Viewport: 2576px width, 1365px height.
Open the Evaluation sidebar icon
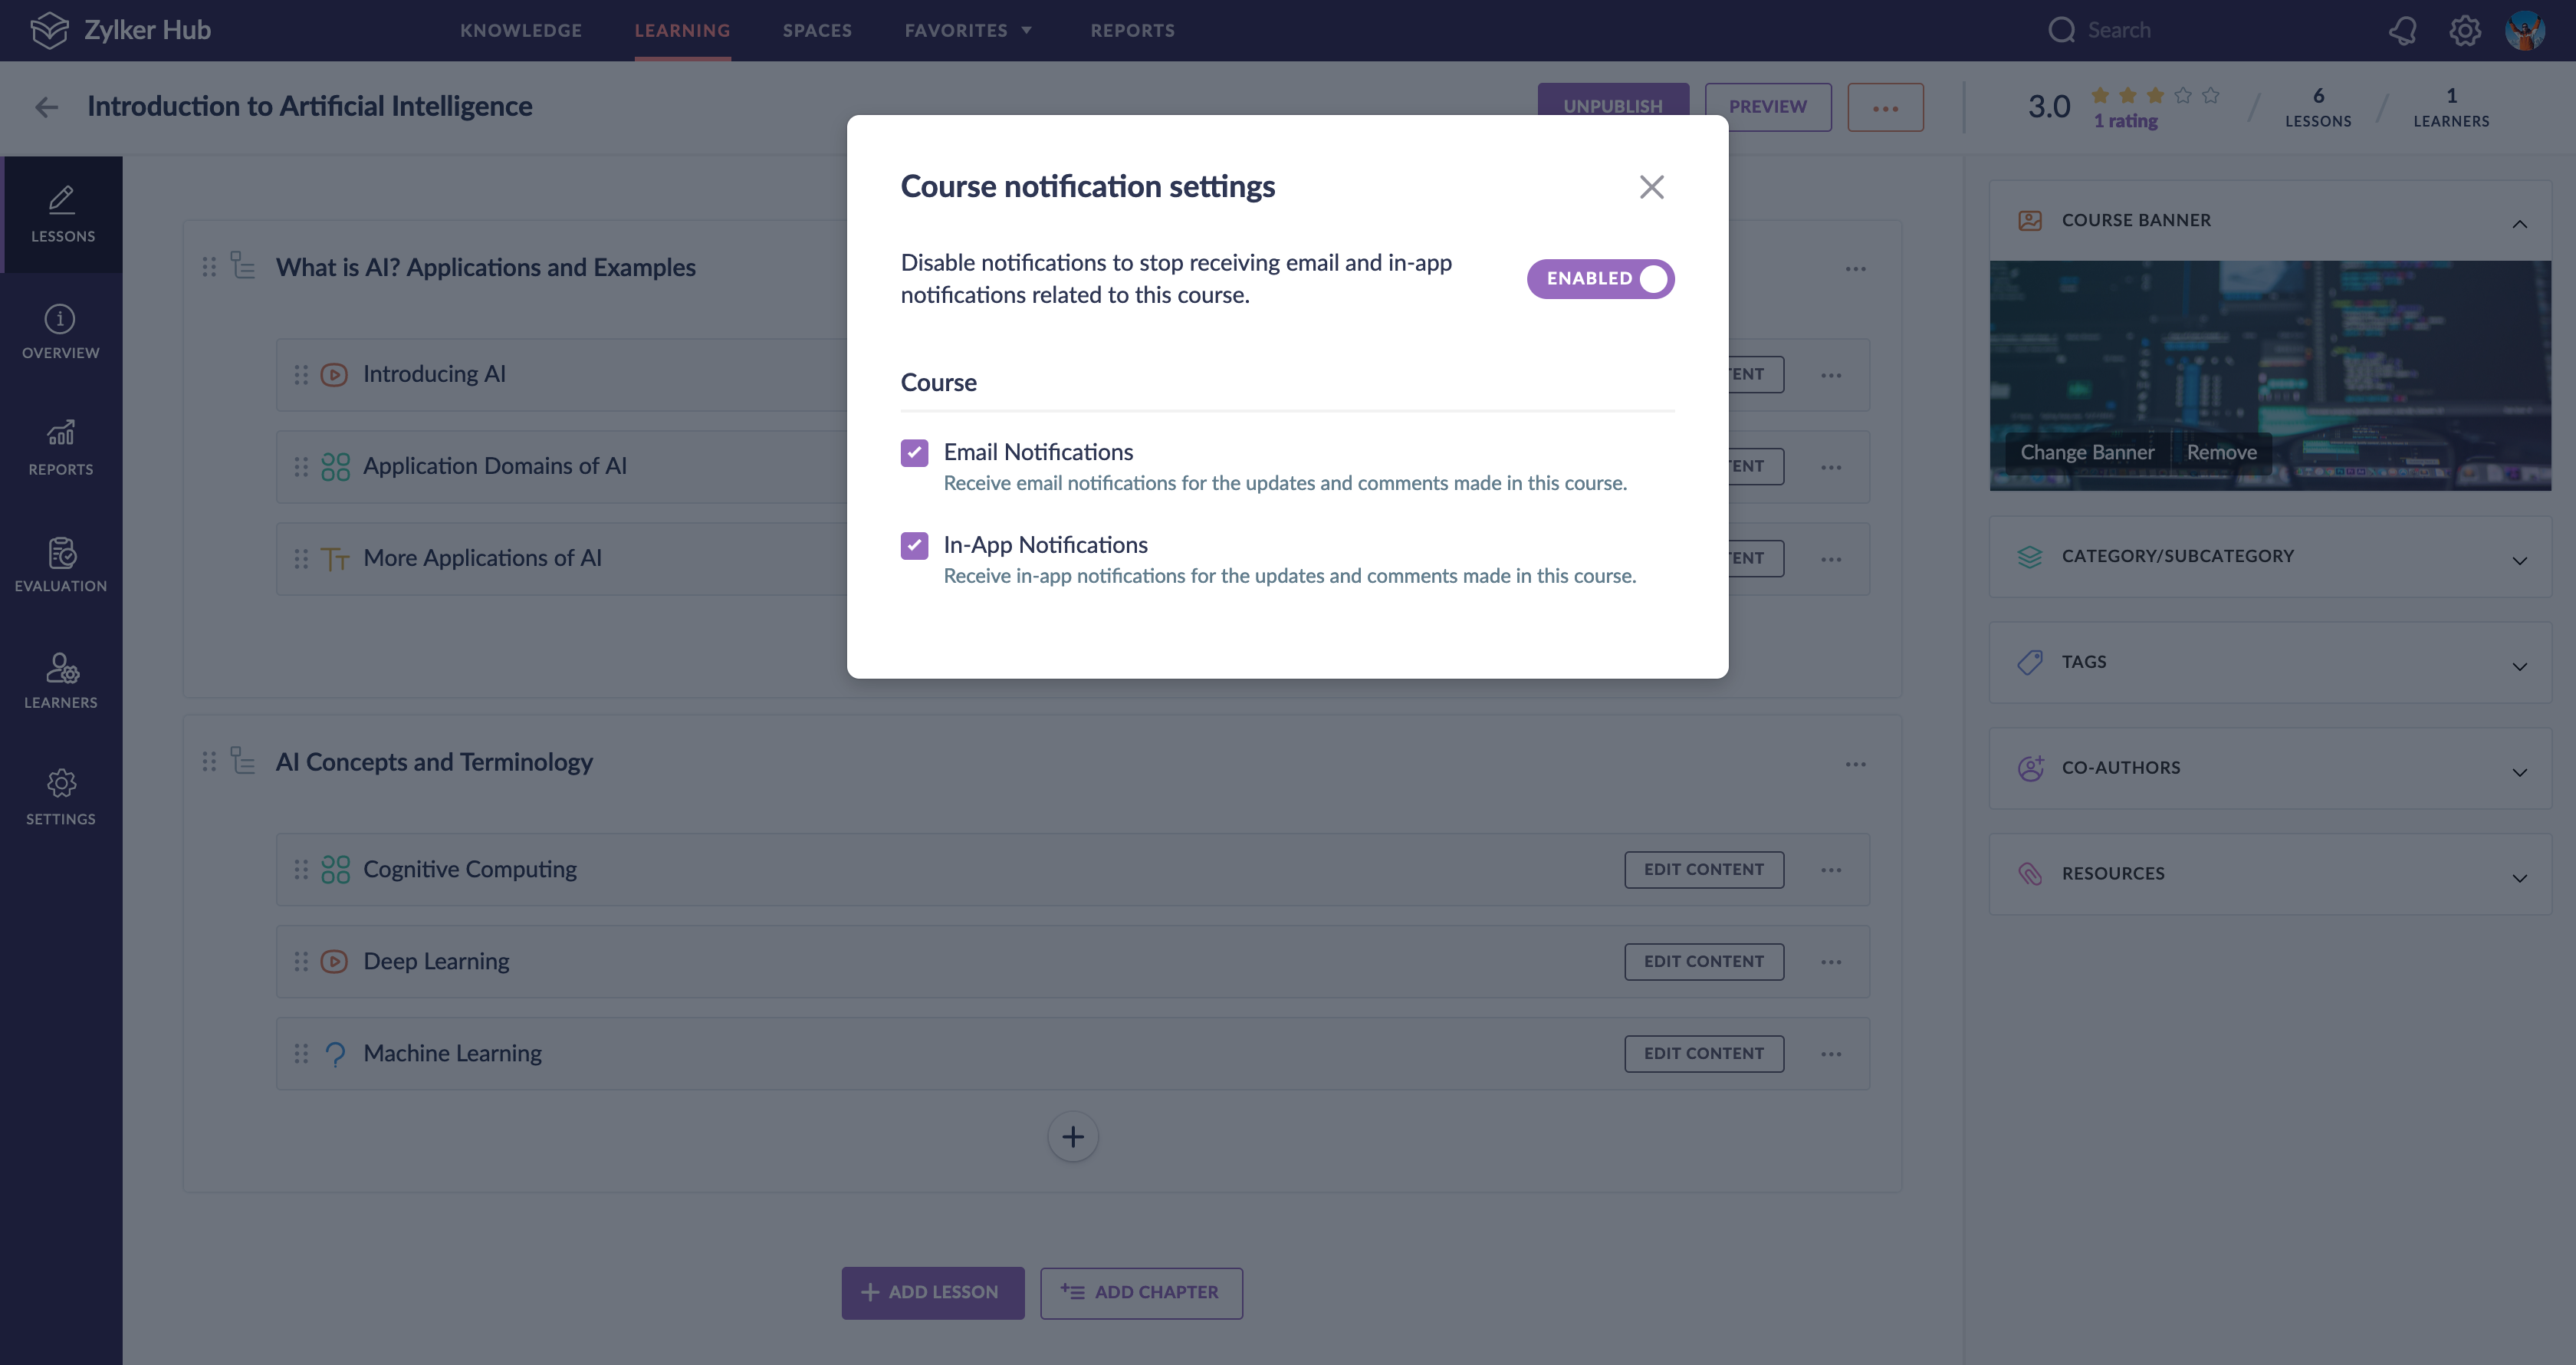[x=60, y=564]
